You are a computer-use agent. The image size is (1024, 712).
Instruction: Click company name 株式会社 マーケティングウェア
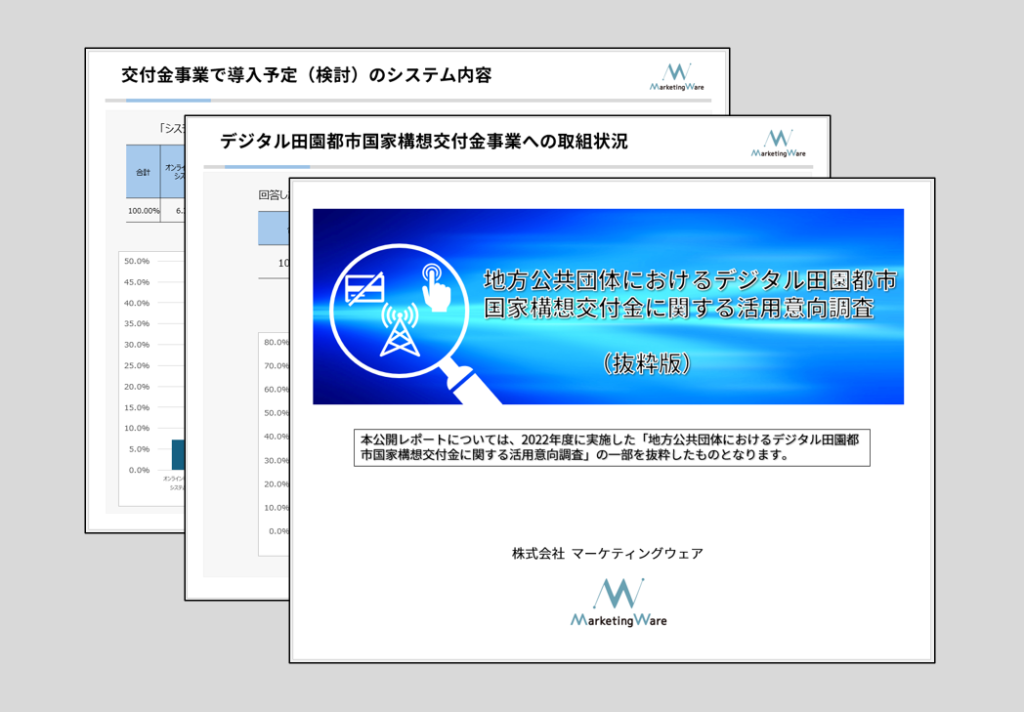click(607, 553)
